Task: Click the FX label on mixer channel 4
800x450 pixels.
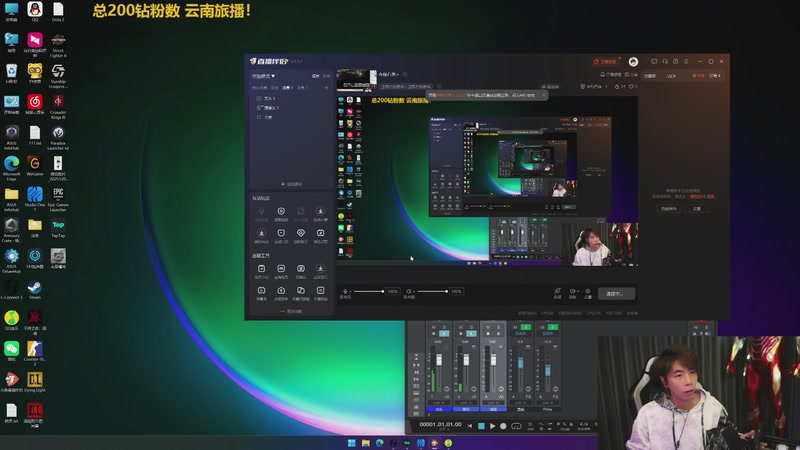Action: [528, 396]
